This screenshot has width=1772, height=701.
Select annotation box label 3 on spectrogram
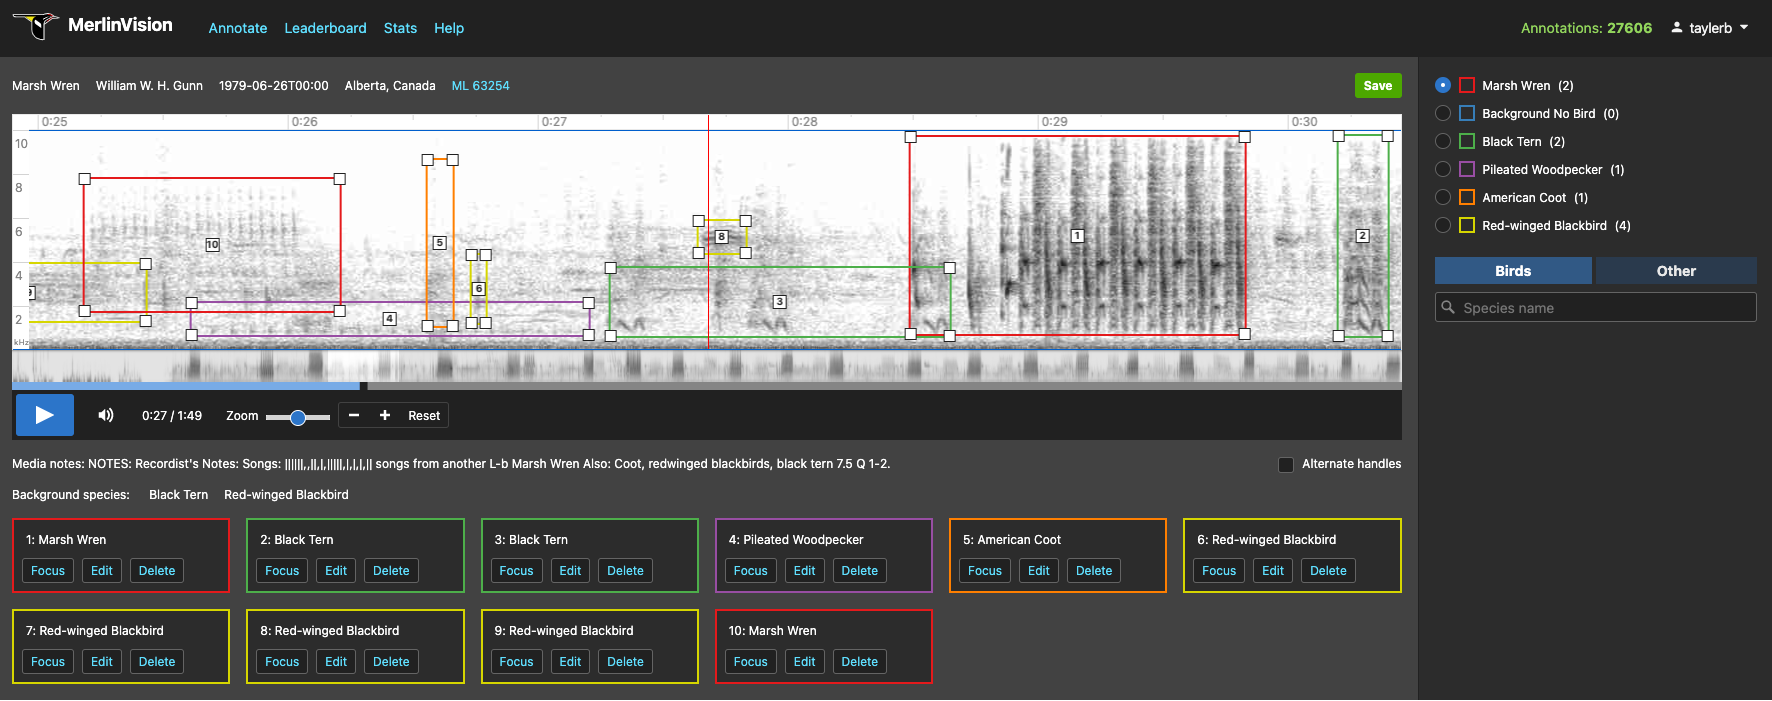[780, 301]
